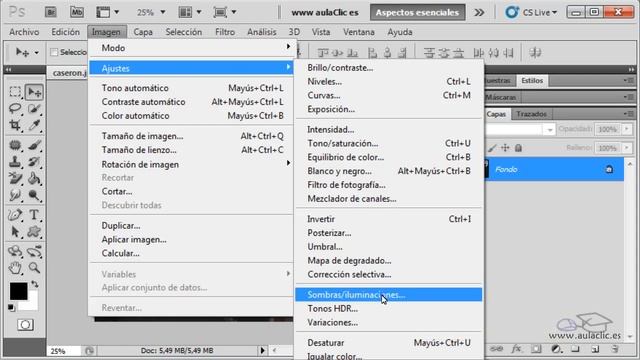Open the status bar info arrow
This screenshot has width=640, height=360.
click(x=262, y=350)
